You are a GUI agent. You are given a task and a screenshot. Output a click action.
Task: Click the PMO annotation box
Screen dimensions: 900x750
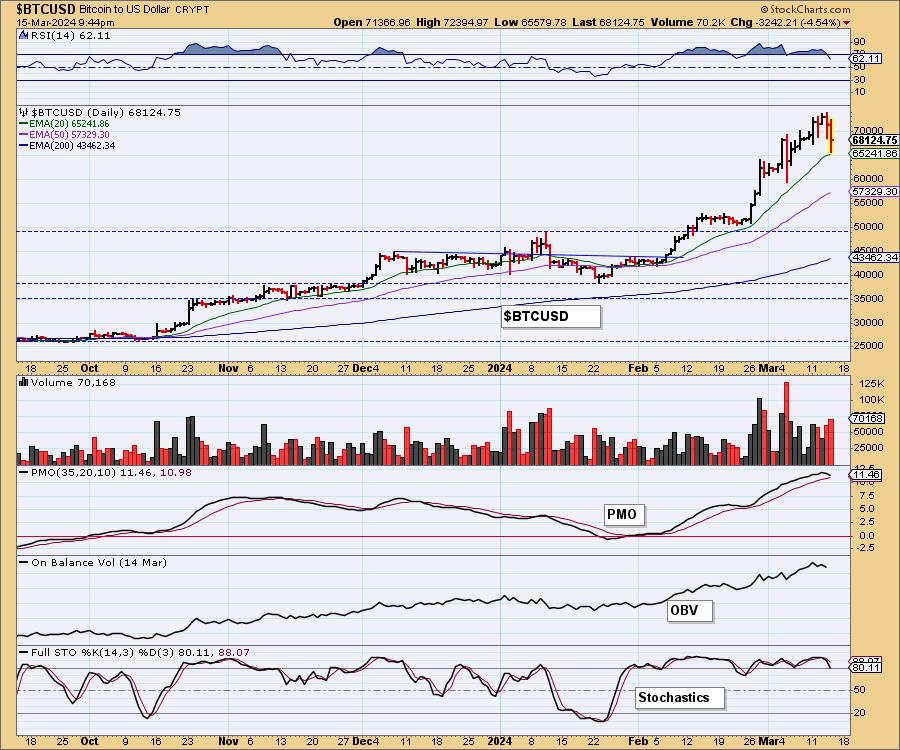[x=624, y=514]
